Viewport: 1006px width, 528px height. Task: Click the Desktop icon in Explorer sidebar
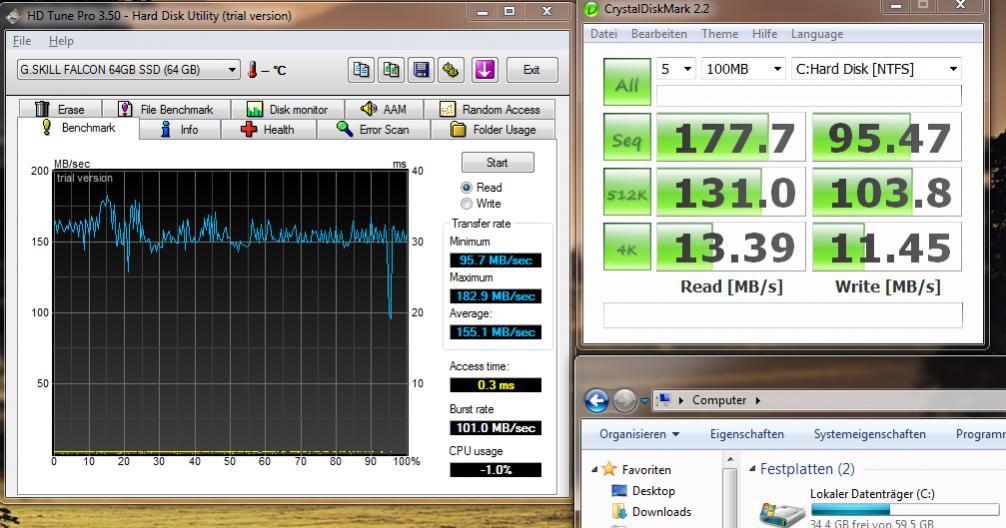[619, 491]
